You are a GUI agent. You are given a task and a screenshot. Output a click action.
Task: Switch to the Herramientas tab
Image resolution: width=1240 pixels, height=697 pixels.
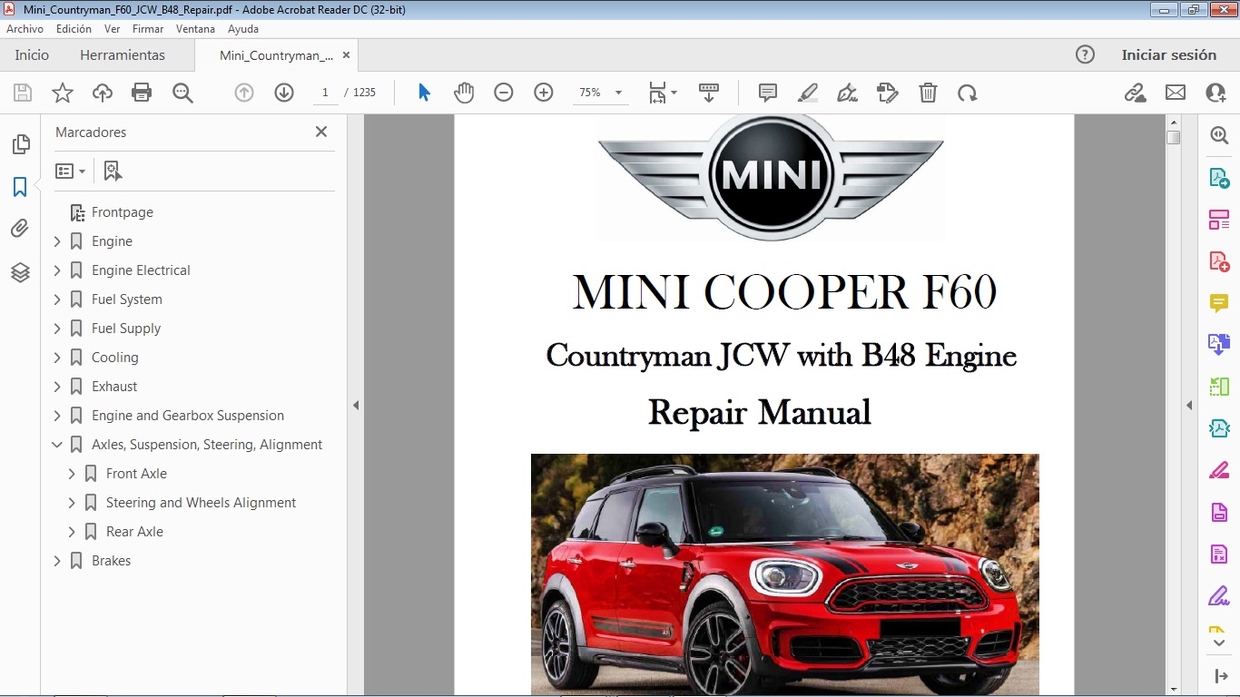[x=122, y=55]
